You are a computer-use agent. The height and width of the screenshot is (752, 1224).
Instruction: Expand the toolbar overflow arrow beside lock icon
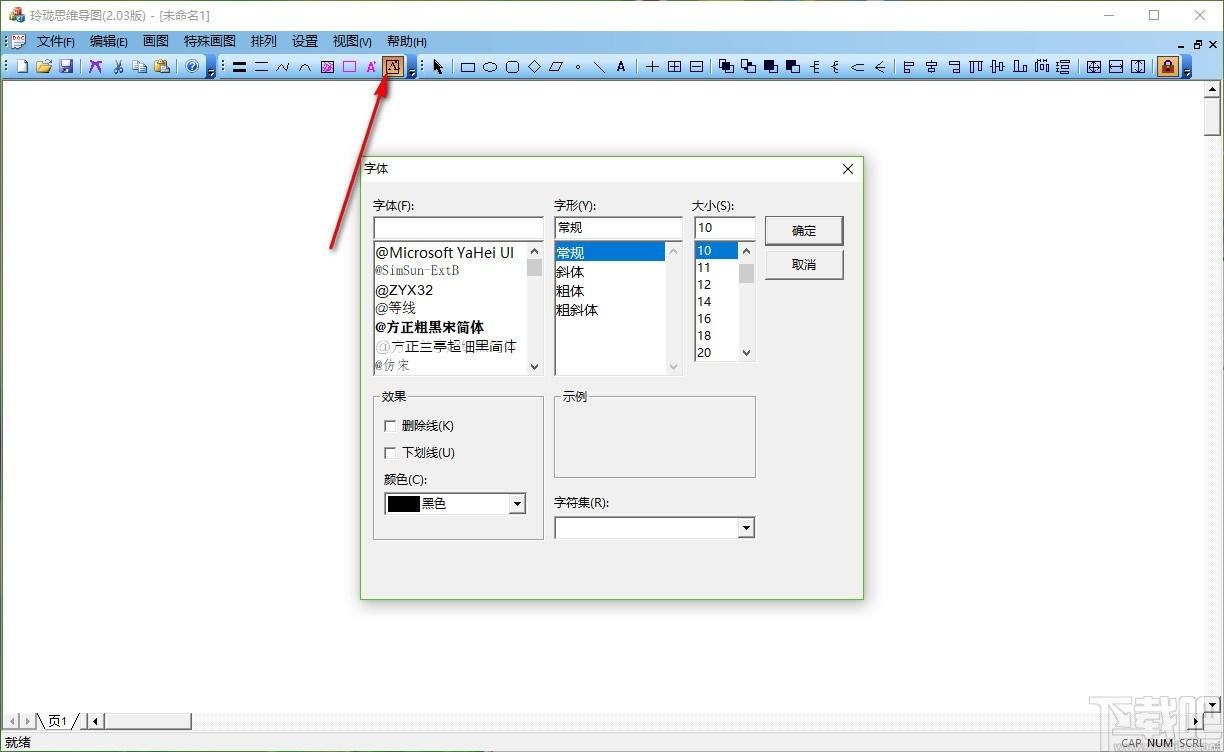[x=1186, y=68]
